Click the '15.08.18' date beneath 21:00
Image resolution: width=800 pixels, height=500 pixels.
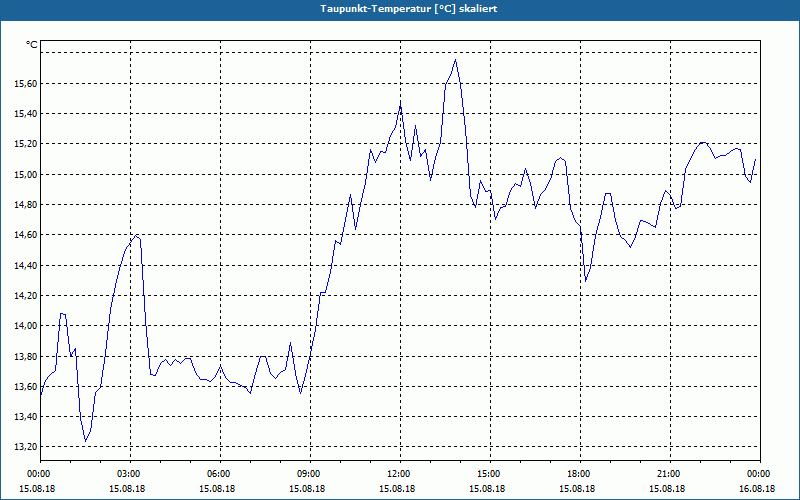[x=667, y=489]
